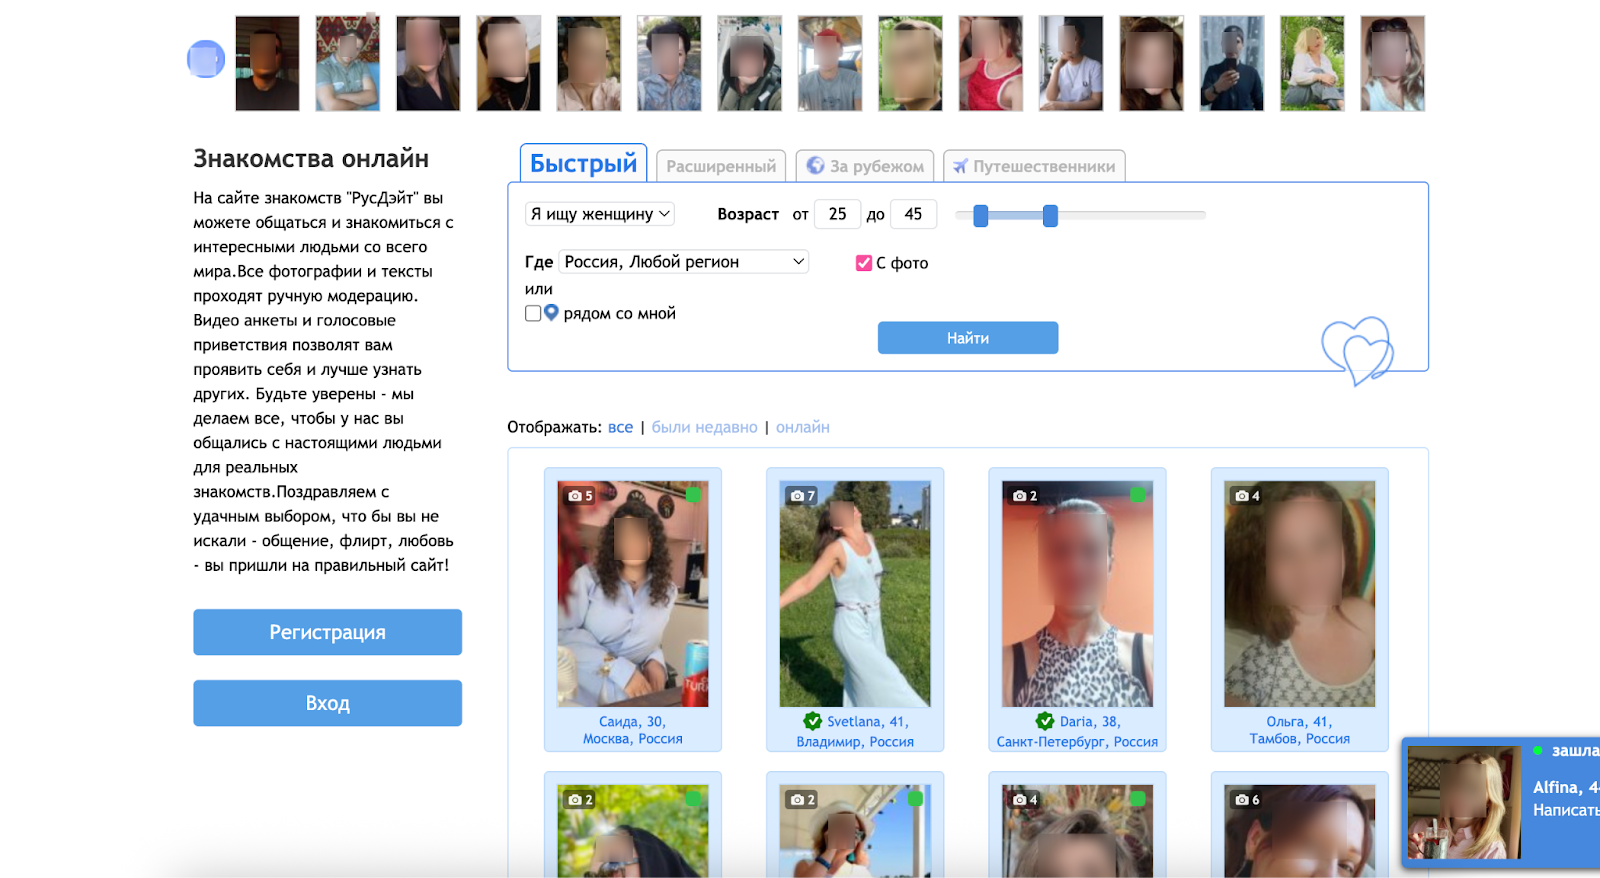Open the Путешественники tab
The width and height of the screenshot is (1600, 878).
pos(1034,166)
